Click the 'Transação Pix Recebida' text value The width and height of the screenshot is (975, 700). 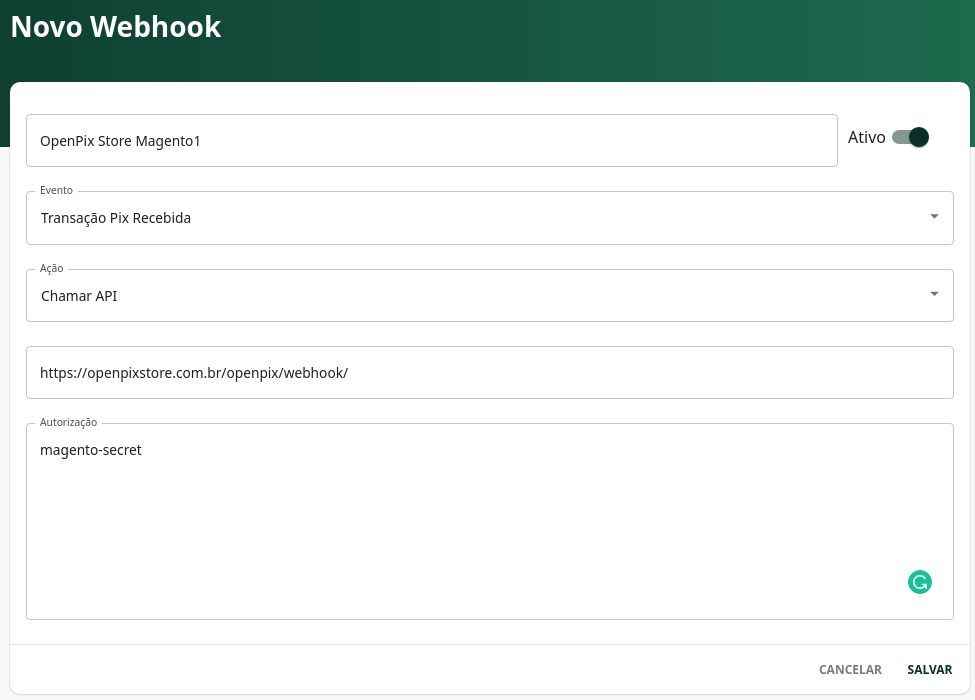point(115,217)
